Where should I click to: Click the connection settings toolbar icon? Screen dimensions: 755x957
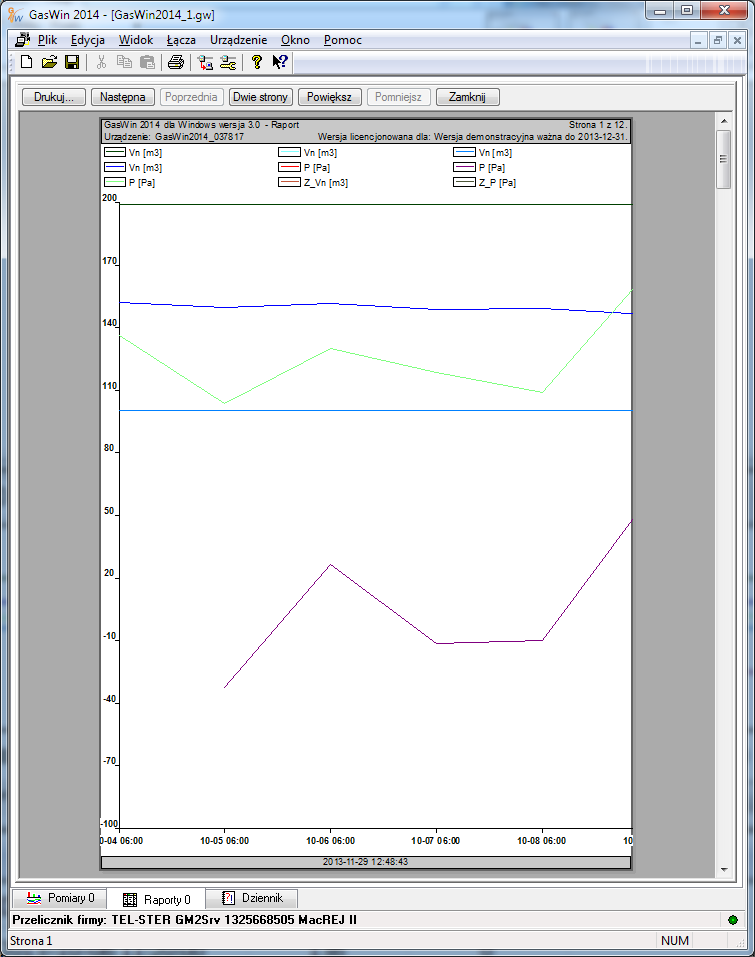228,62
